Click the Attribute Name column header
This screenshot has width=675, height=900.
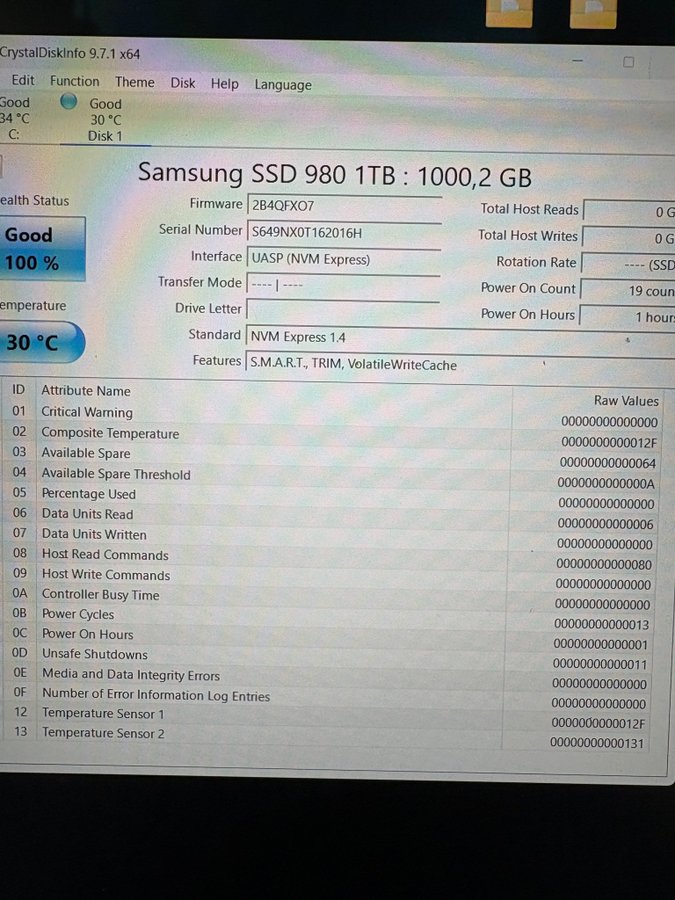pyautogui.click(x=86, y=391)
